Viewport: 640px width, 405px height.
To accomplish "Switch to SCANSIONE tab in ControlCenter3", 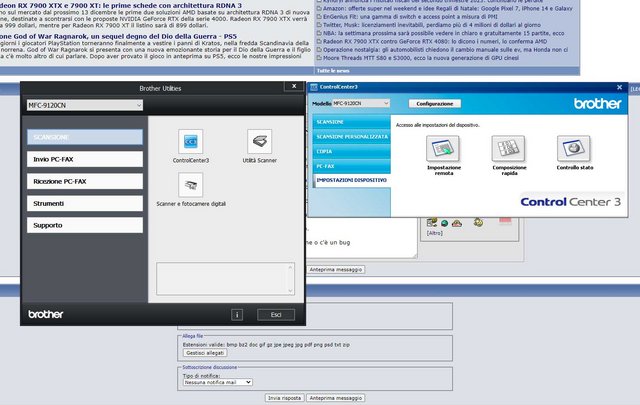I will (x=351, y=122).
